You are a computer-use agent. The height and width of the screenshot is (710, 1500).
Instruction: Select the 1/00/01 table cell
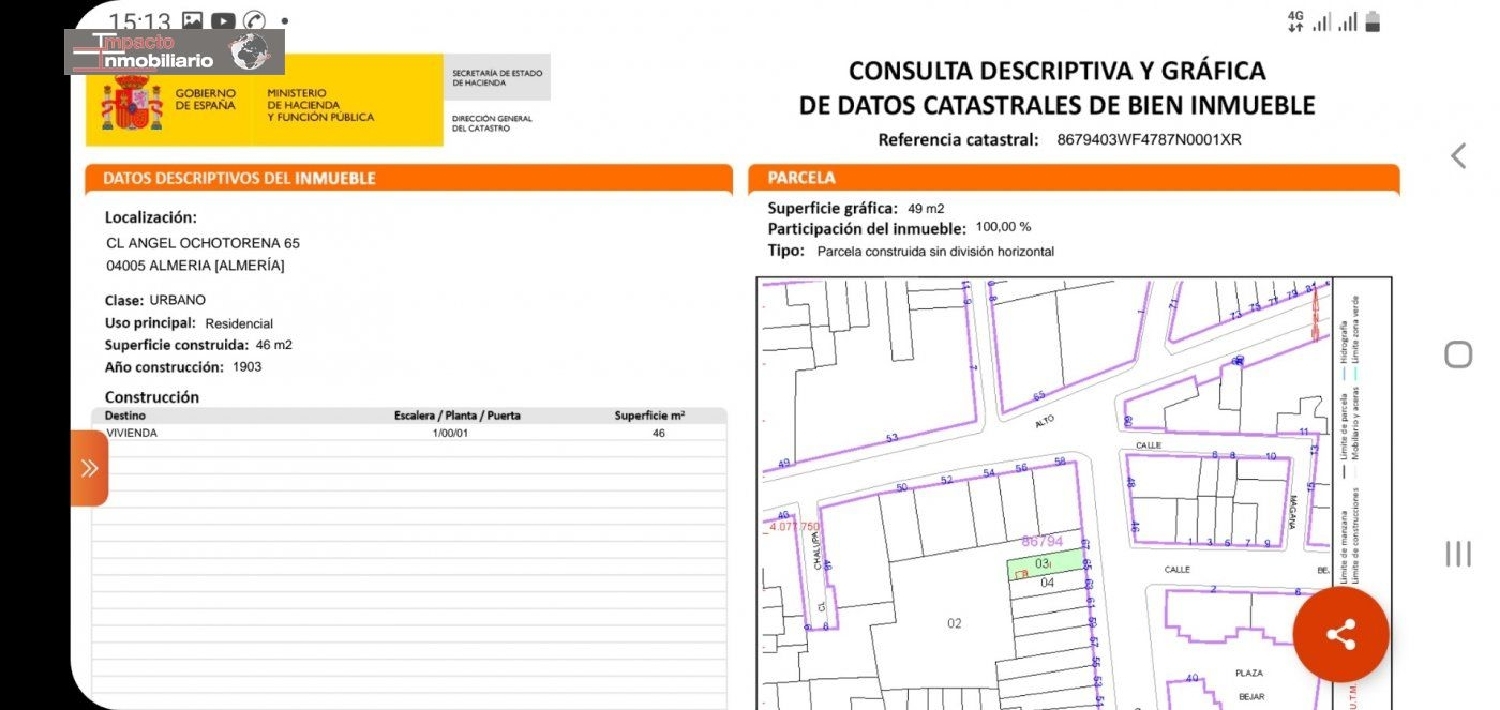point(450,433)
